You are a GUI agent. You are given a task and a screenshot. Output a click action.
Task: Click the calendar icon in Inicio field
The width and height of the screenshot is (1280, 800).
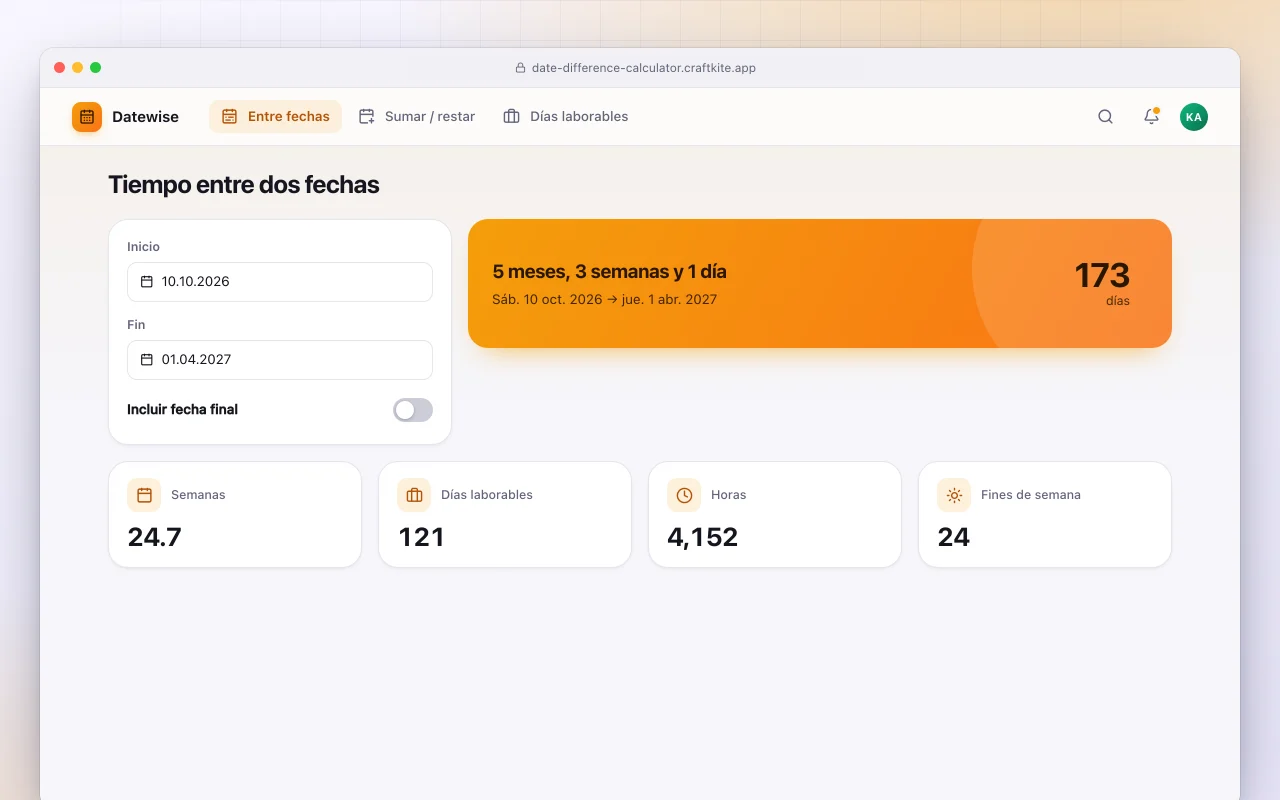147,282
